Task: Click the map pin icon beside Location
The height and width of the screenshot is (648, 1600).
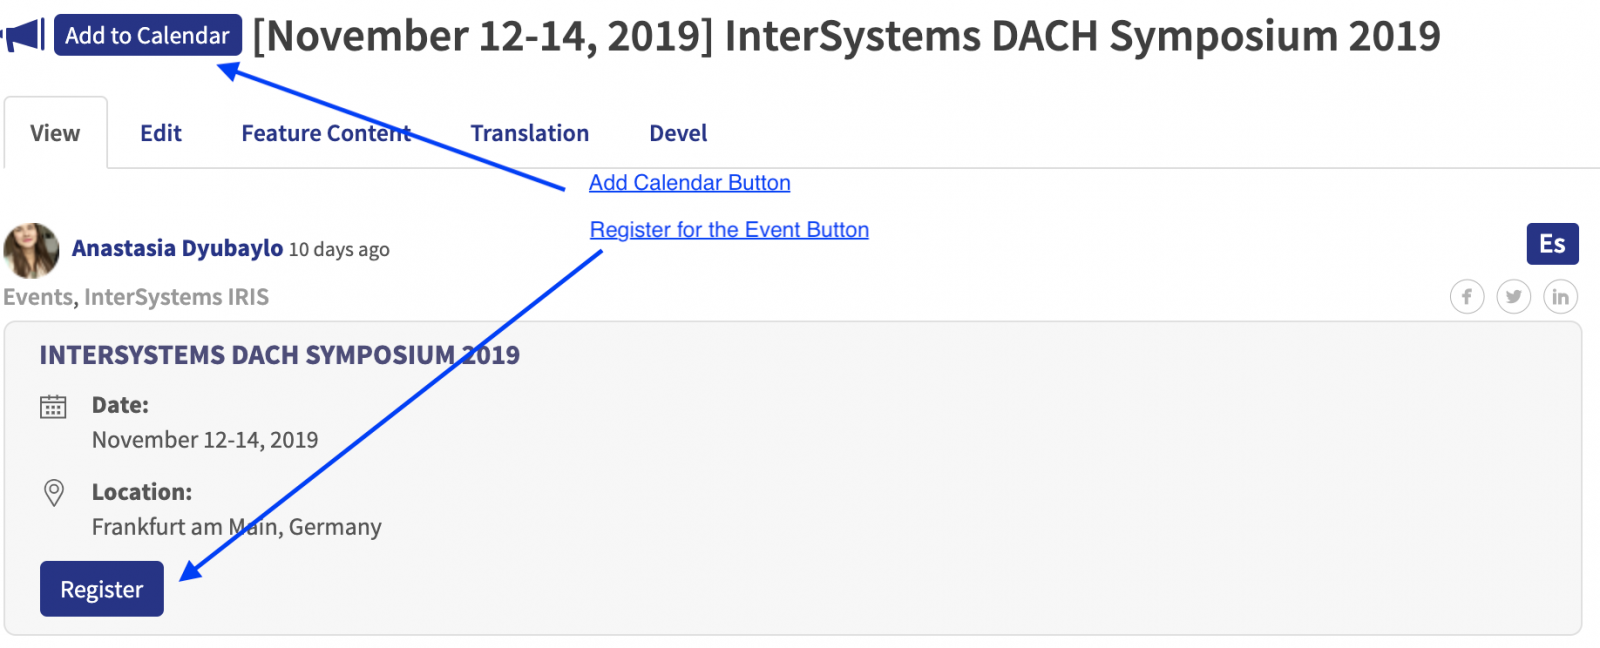Action: 54,492
